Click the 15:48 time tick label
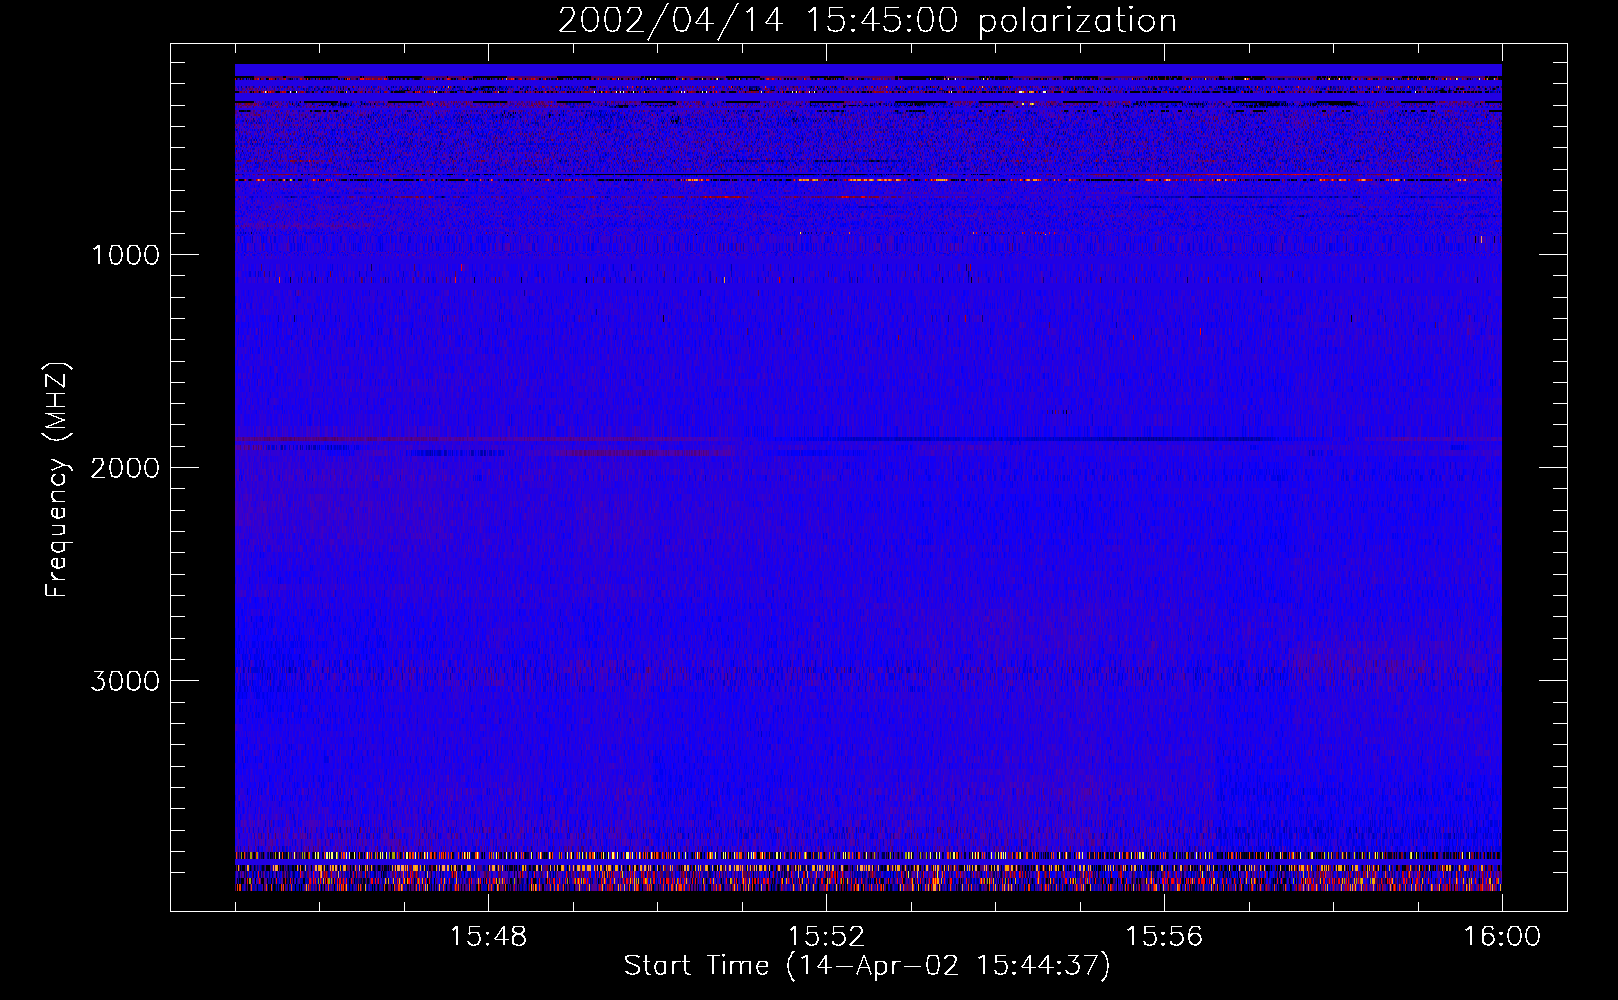This screenshot has height=1000, width=1618. (488, 937)
